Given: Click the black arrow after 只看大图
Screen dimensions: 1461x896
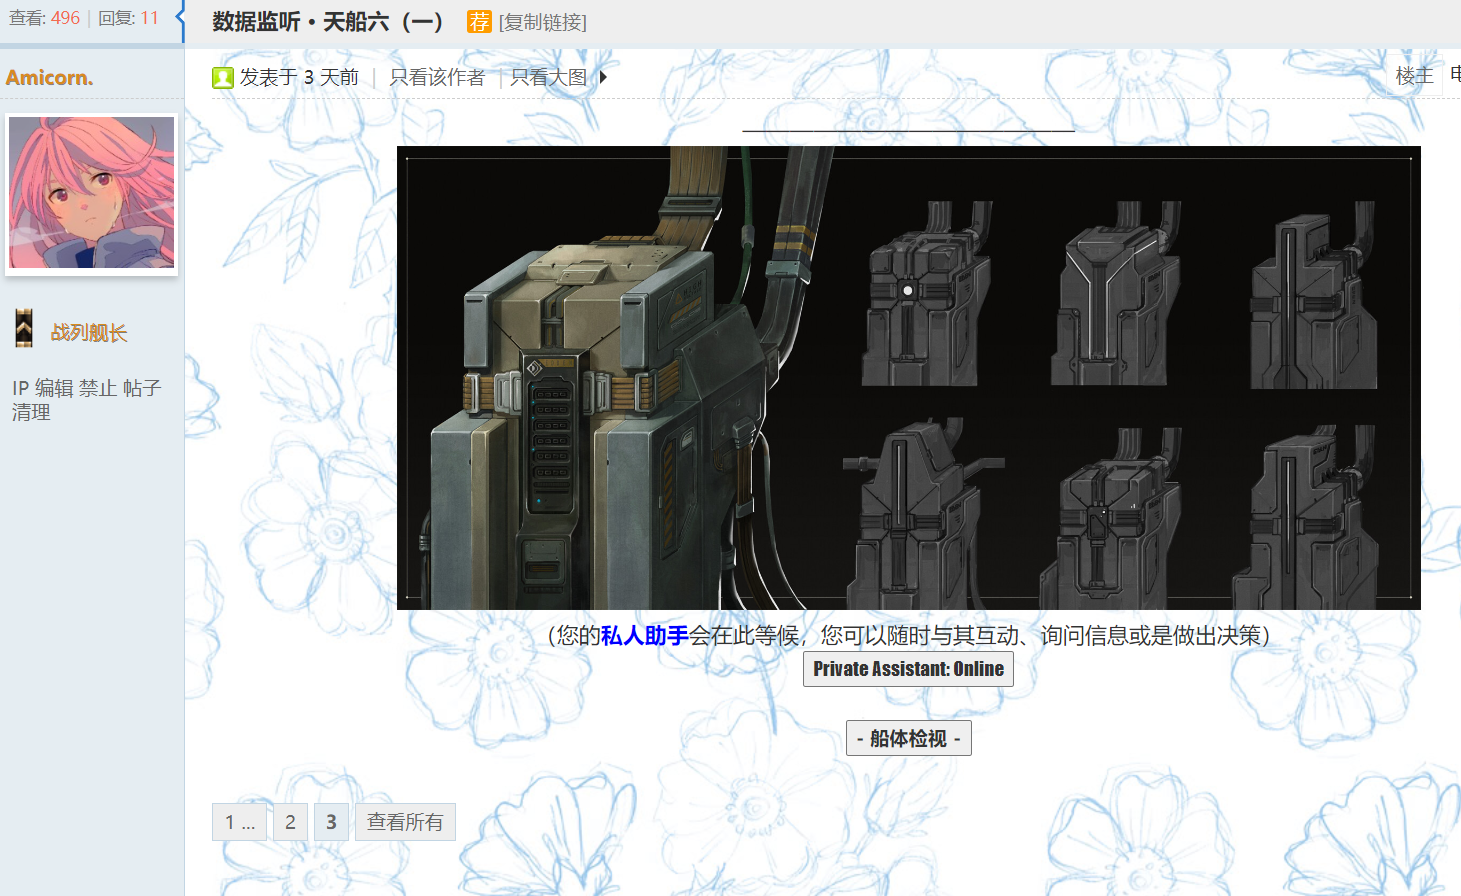Looking at the screenshot, I should pyautogui.click(x=603, y=77).
